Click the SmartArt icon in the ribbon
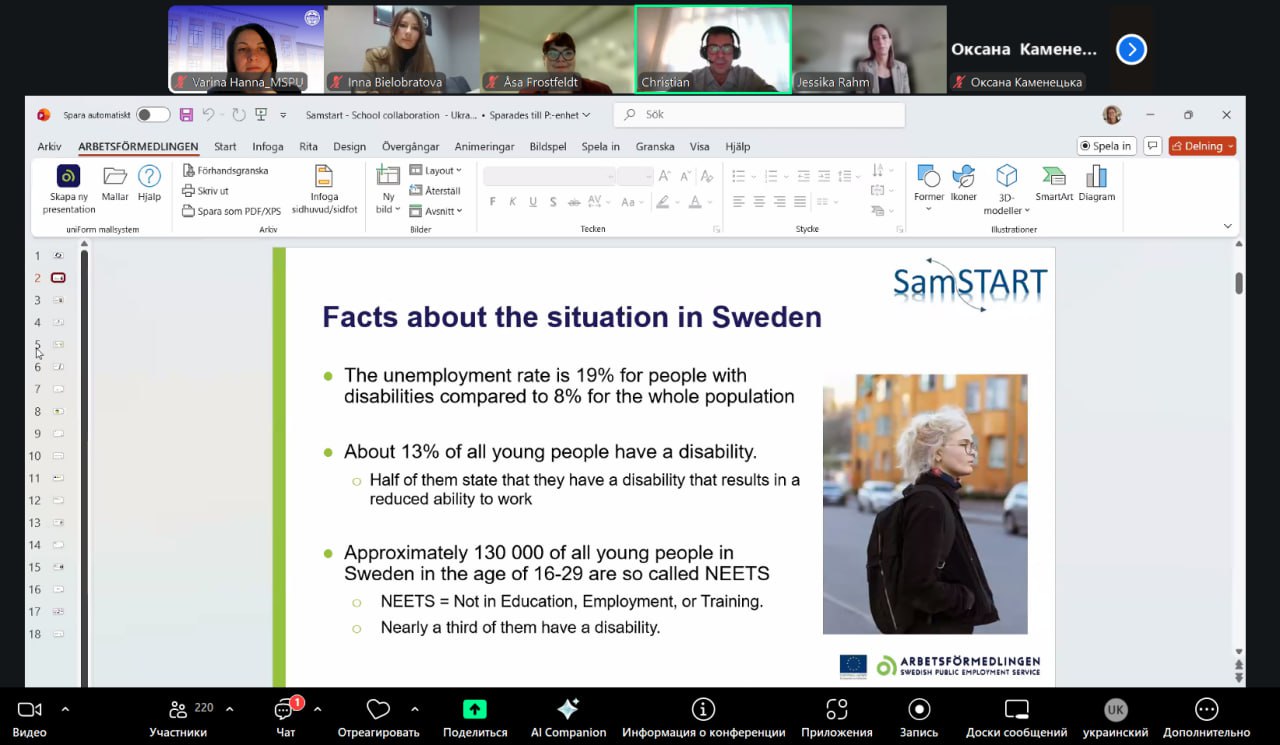The image size is (1280, 745). click(x=1053, y=178)
